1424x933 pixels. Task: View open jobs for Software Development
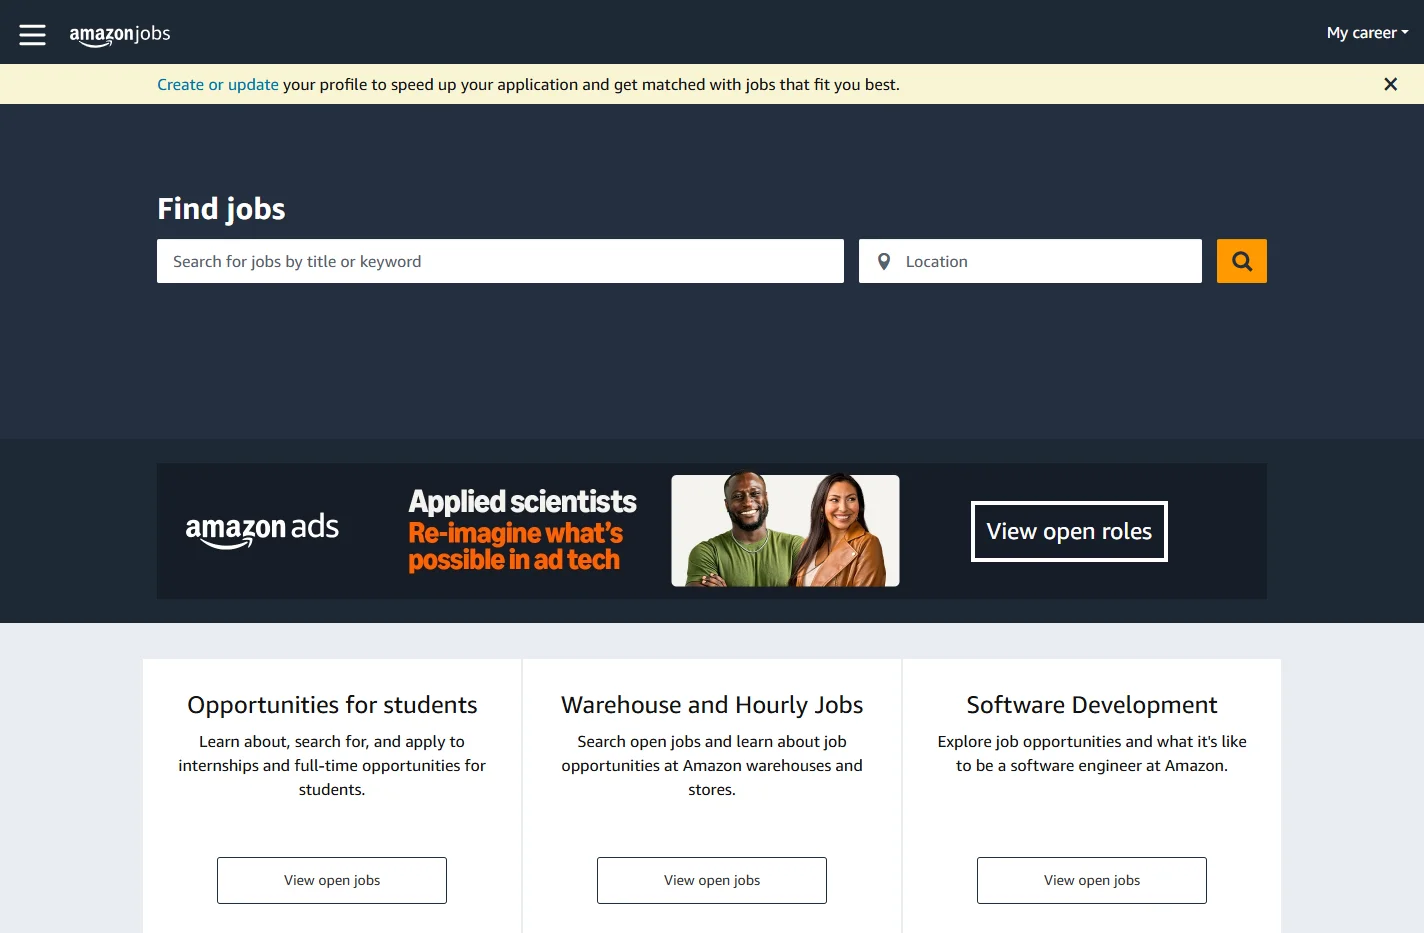pos(1092,880)
